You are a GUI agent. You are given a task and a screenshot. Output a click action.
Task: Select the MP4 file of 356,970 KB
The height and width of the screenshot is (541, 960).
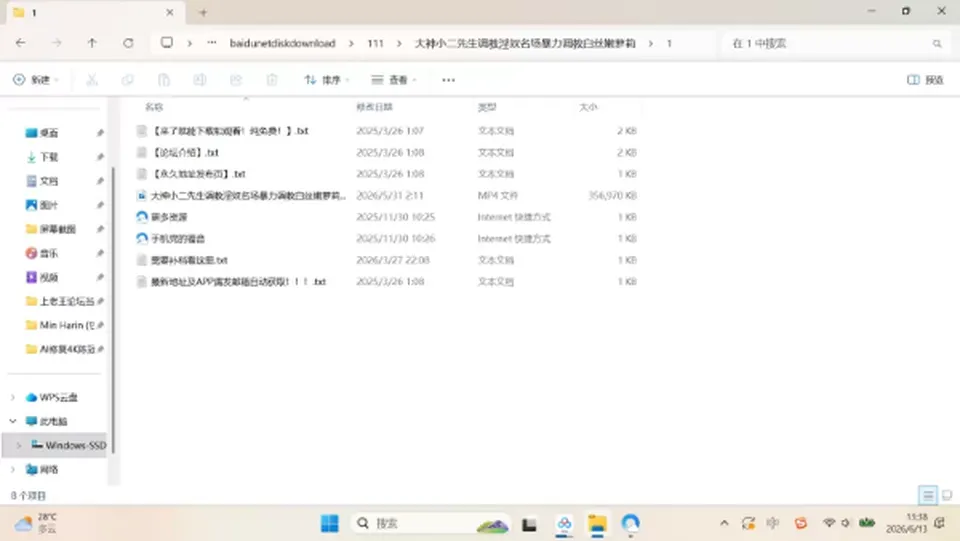(386, 195)
